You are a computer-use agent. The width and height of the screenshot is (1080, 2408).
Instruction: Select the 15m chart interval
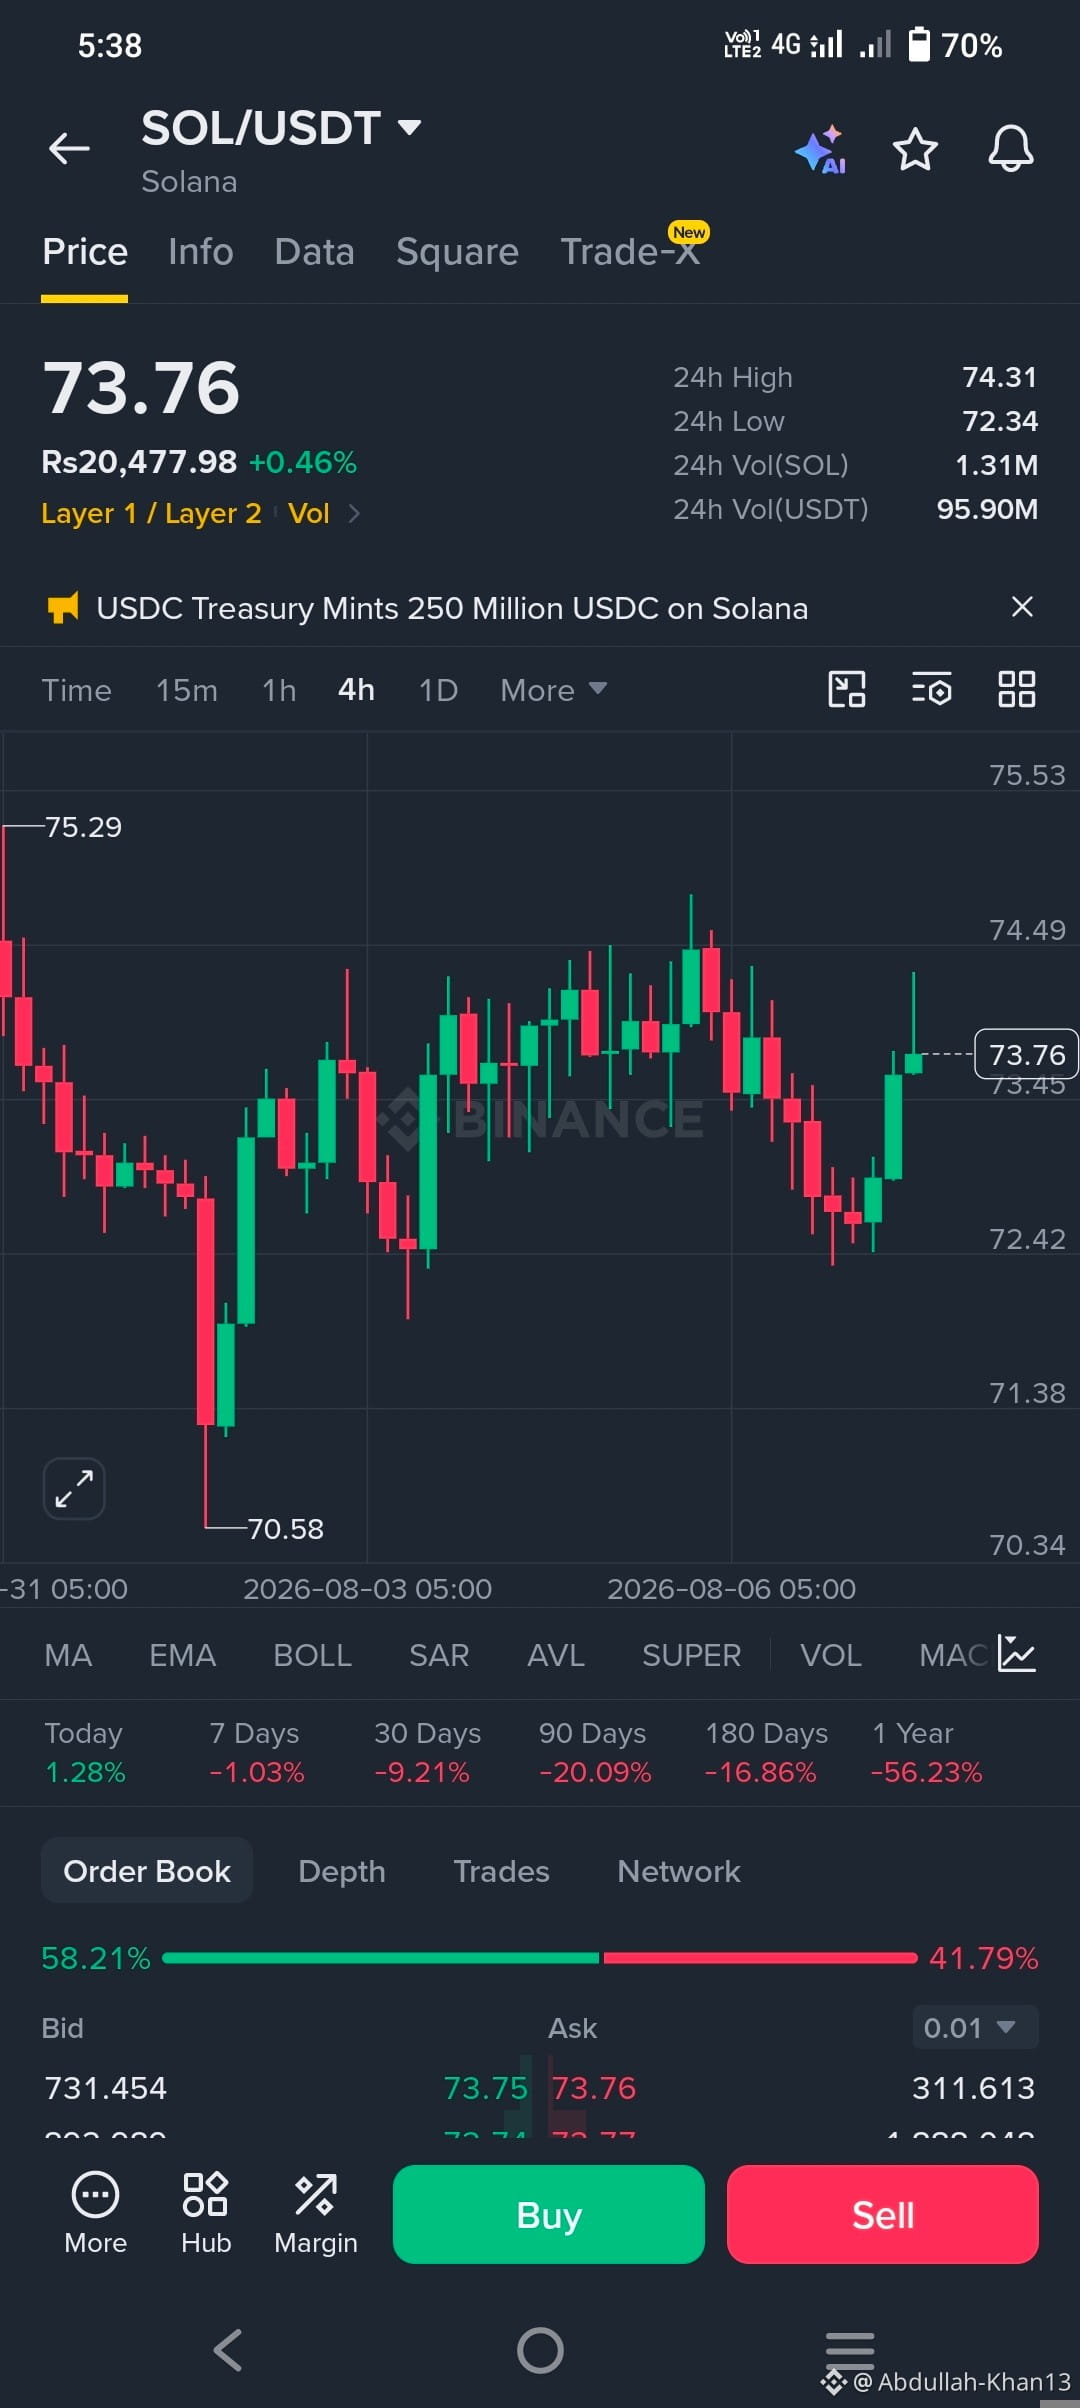(186, 690)
